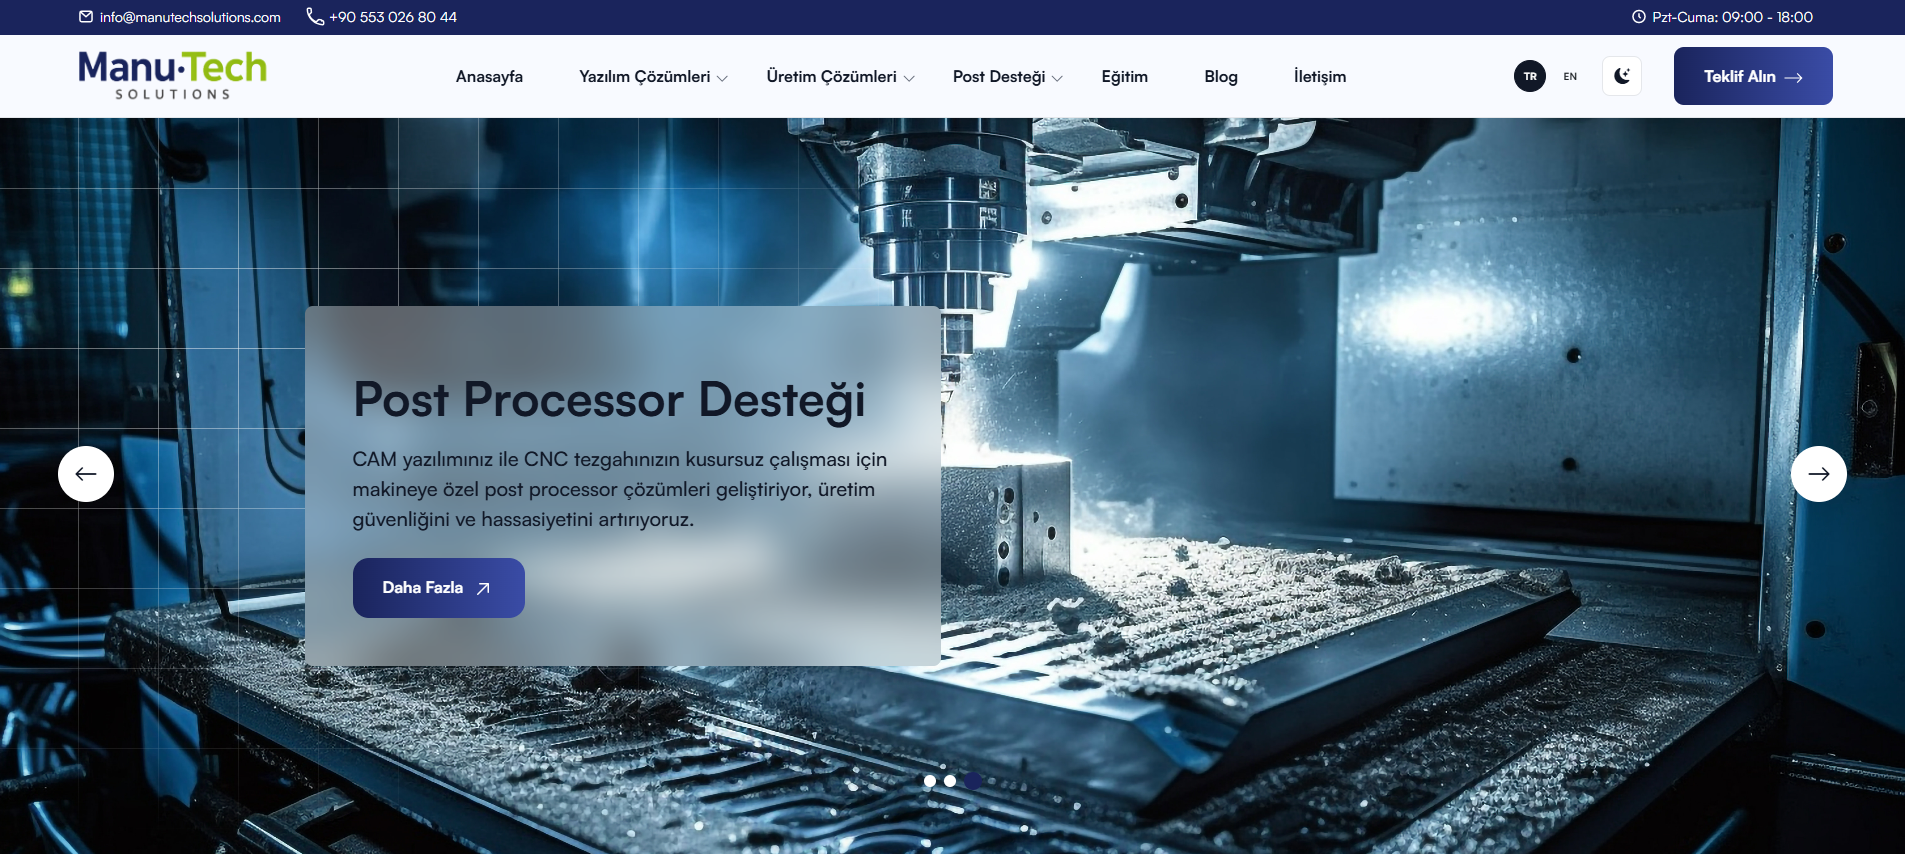
Task: Click the +90 553 026 80 44 phone link
Action: coord(393,17)
